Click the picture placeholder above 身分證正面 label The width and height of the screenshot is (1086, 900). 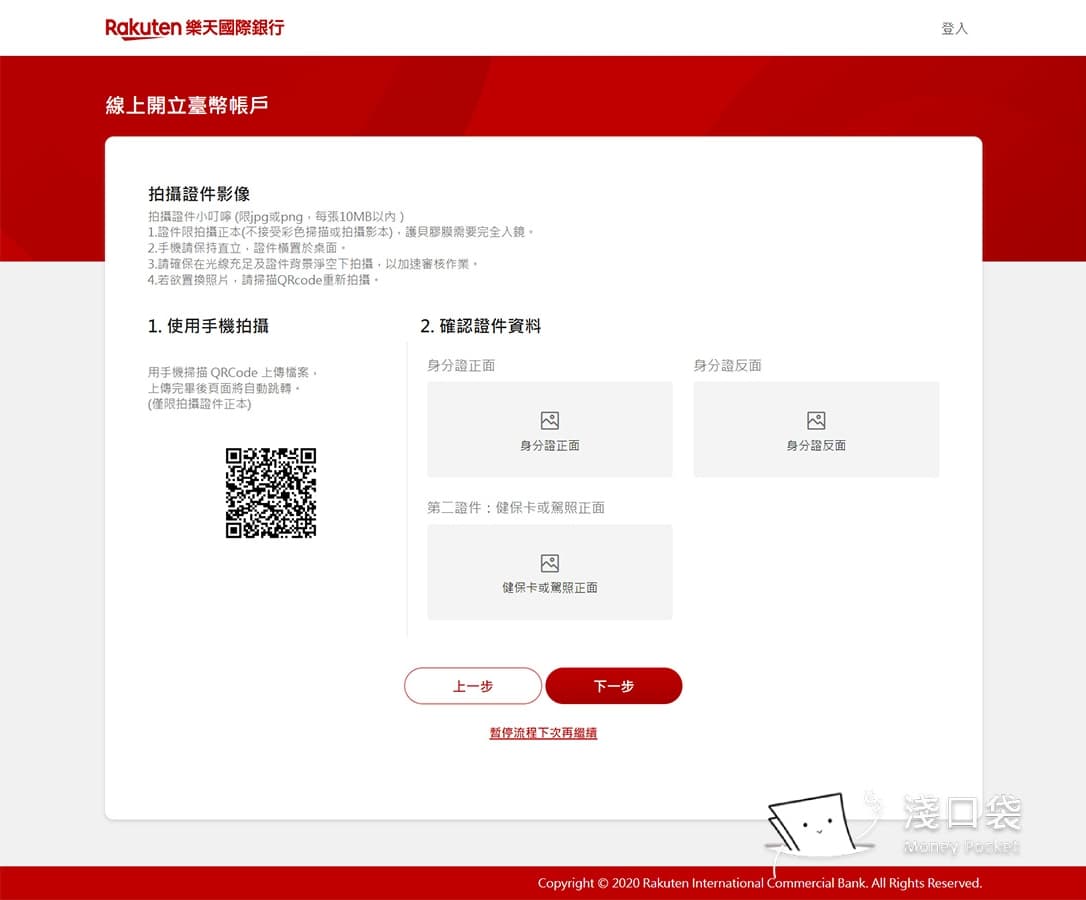[x=549, y=421]
